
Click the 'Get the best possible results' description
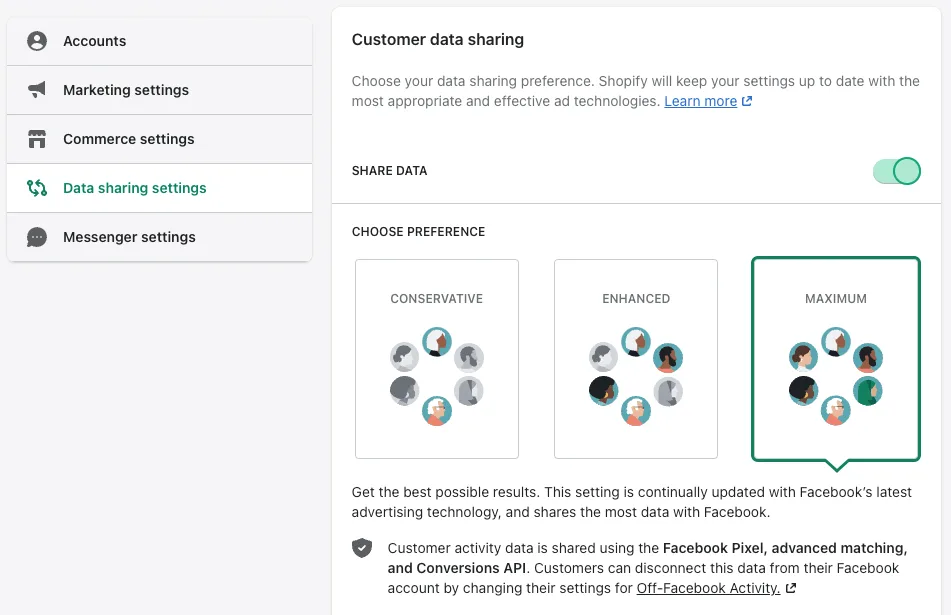[631, 502]
